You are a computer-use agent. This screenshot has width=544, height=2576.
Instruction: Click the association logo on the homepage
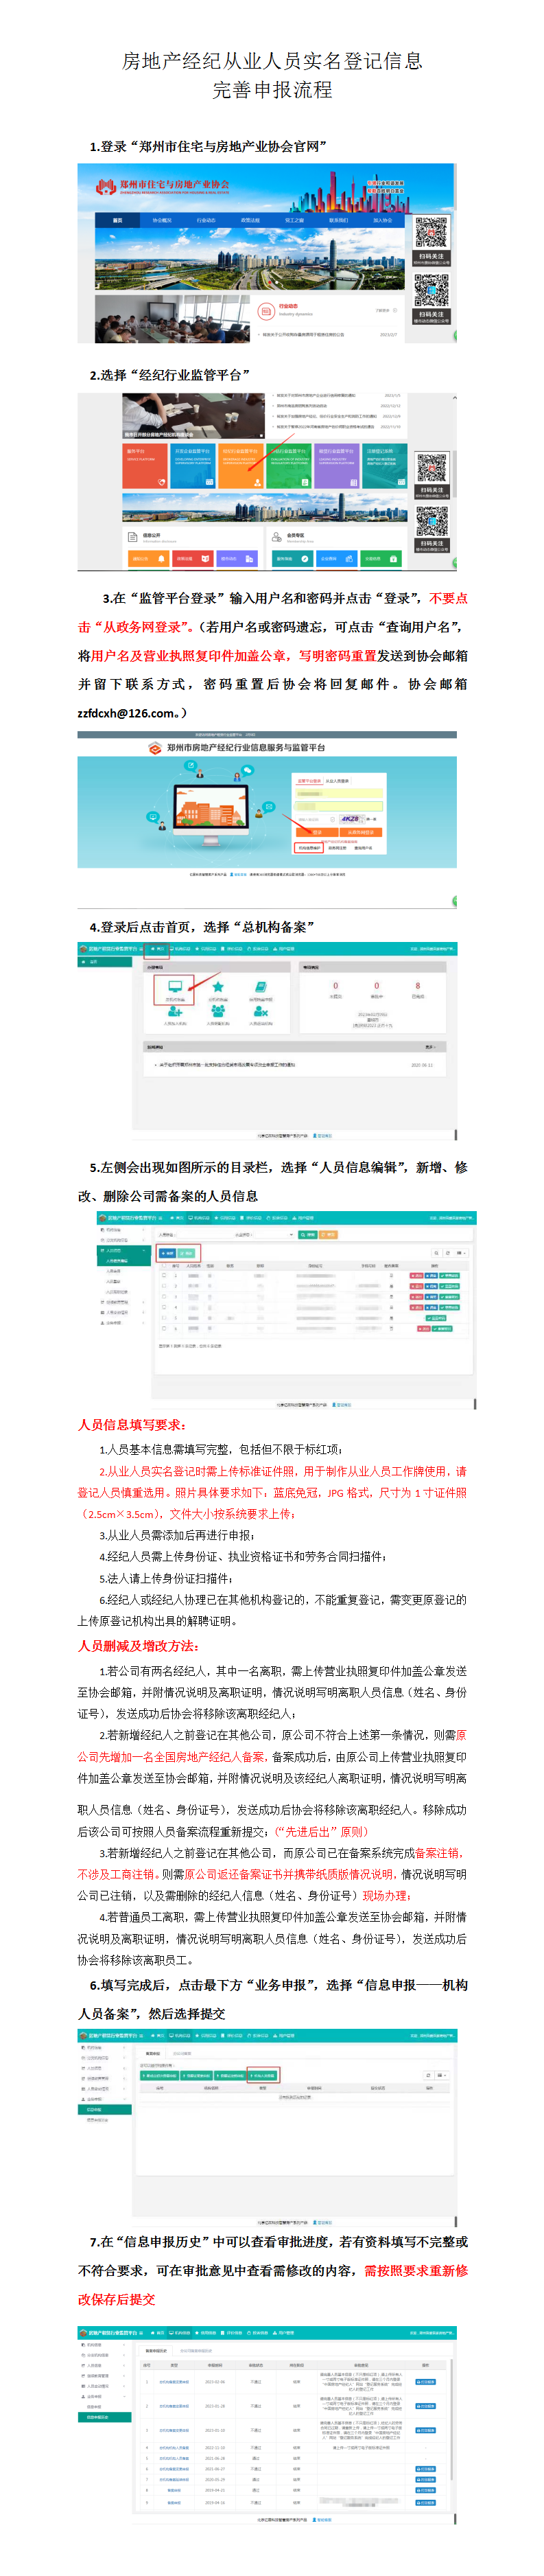[x=105, y=186]
